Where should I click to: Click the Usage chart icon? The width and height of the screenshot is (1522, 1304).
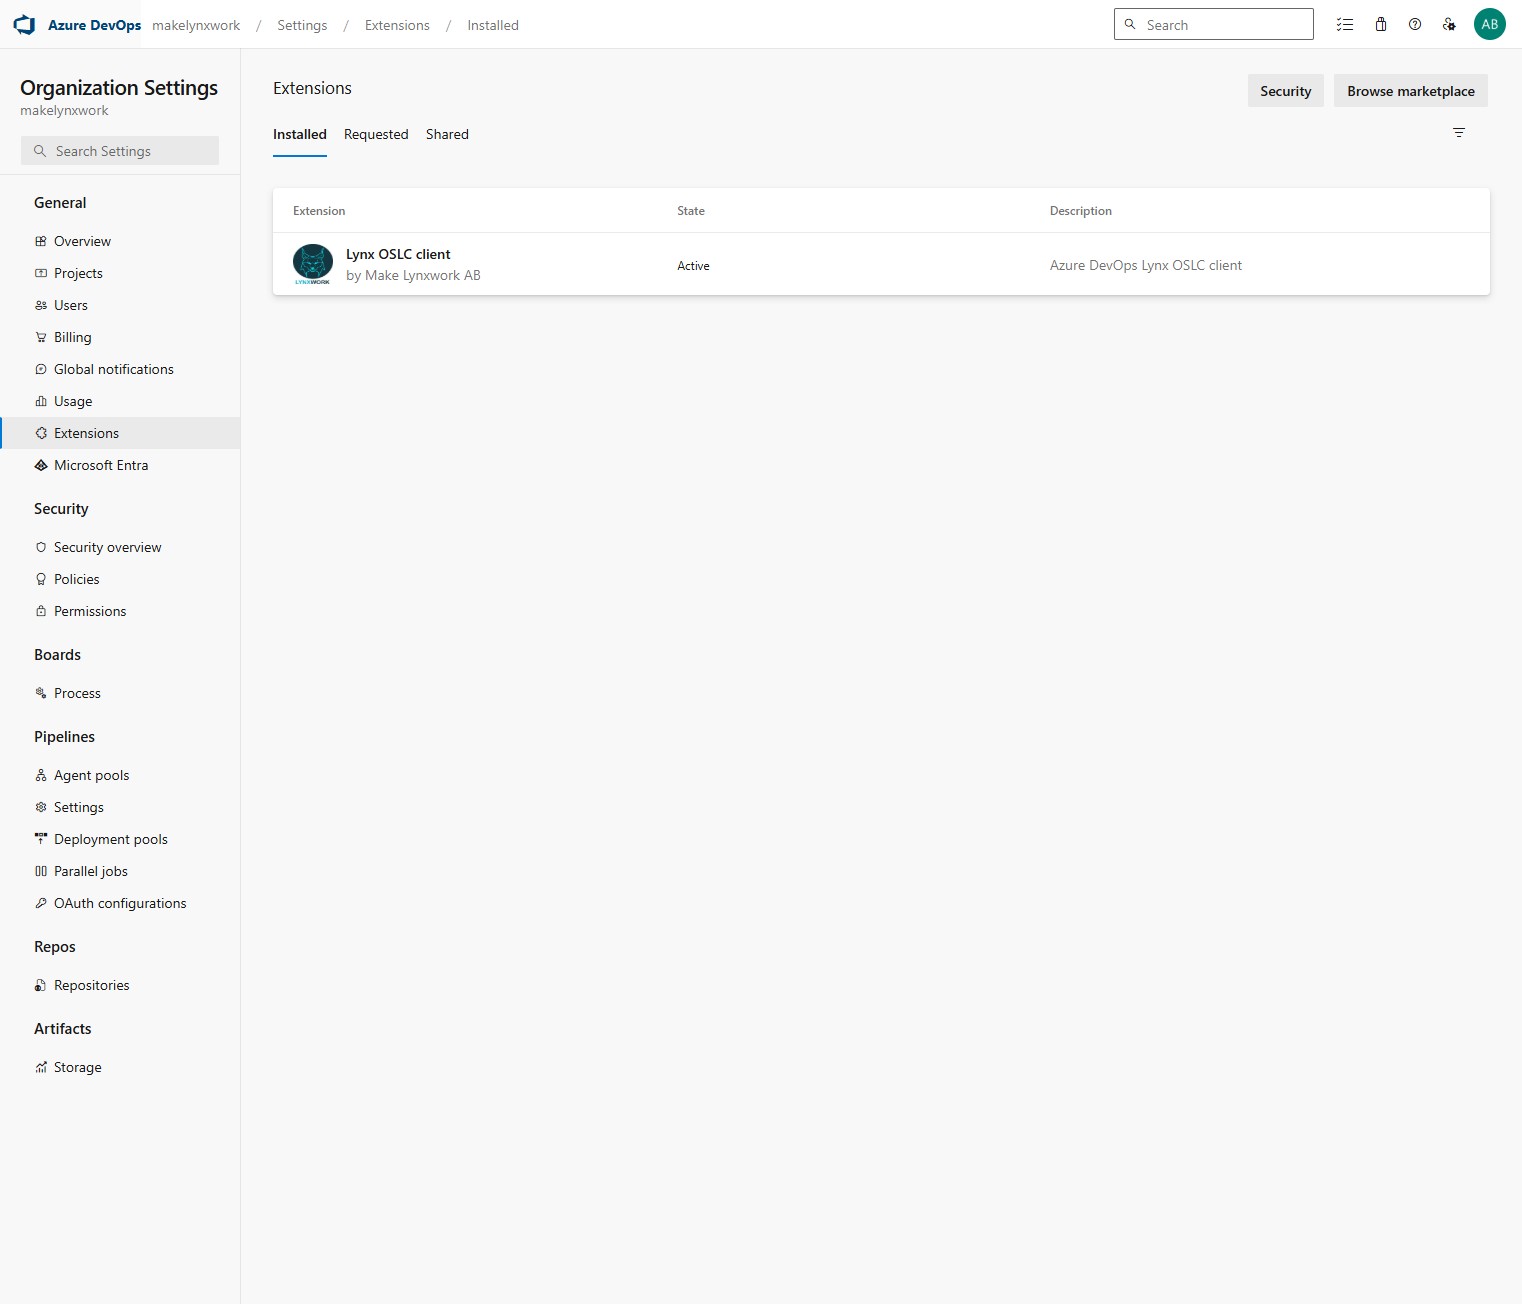(41, 401)
